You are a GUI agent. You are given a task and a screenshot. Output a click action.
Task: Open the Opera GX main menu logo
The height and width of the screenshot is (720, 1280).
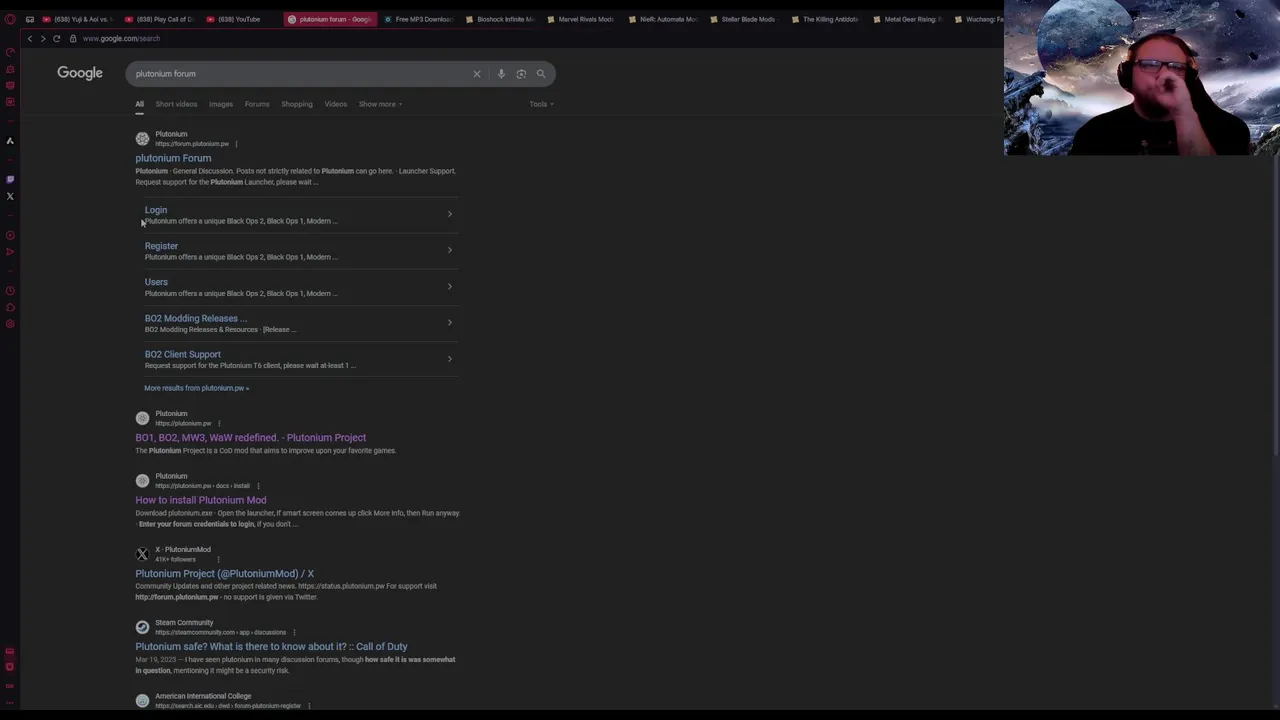point(10,19)
